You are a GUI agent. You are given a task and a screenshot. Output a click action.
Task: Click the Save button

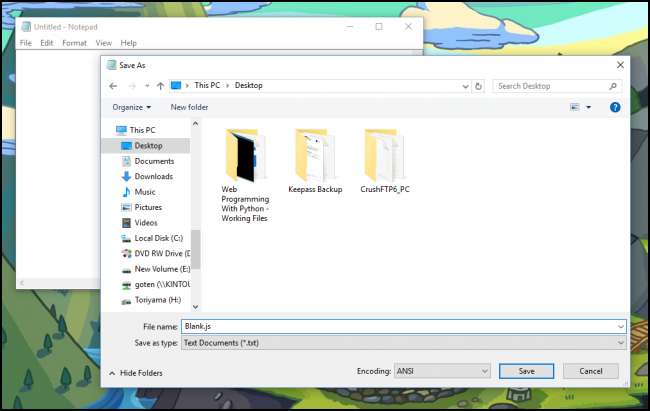[526, 371]
